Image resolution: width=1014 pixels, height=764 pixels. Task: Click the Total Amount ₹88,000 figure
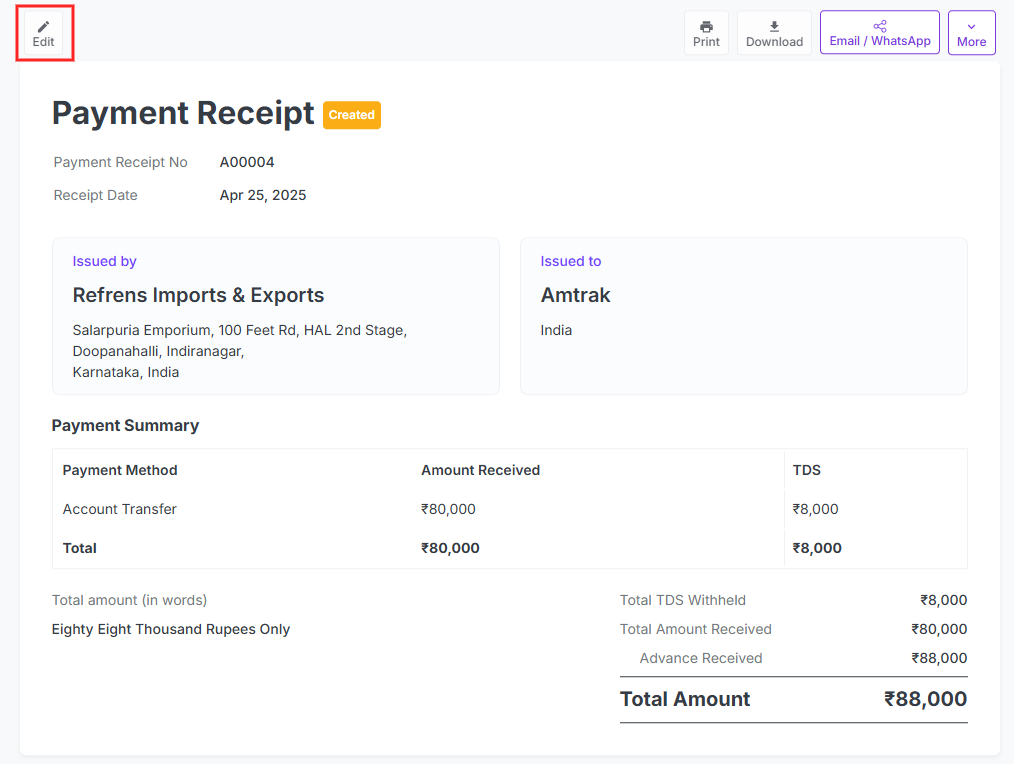[925, 699]
